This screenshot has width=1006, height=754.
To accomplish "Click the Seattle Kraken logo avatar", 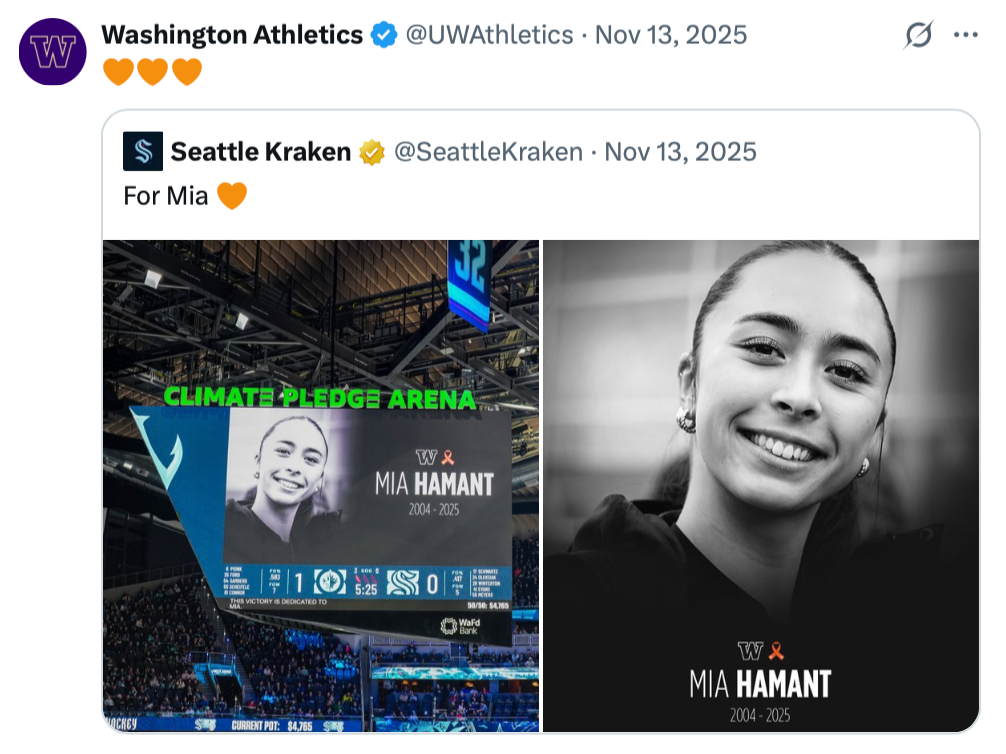I will coord(143,152).
